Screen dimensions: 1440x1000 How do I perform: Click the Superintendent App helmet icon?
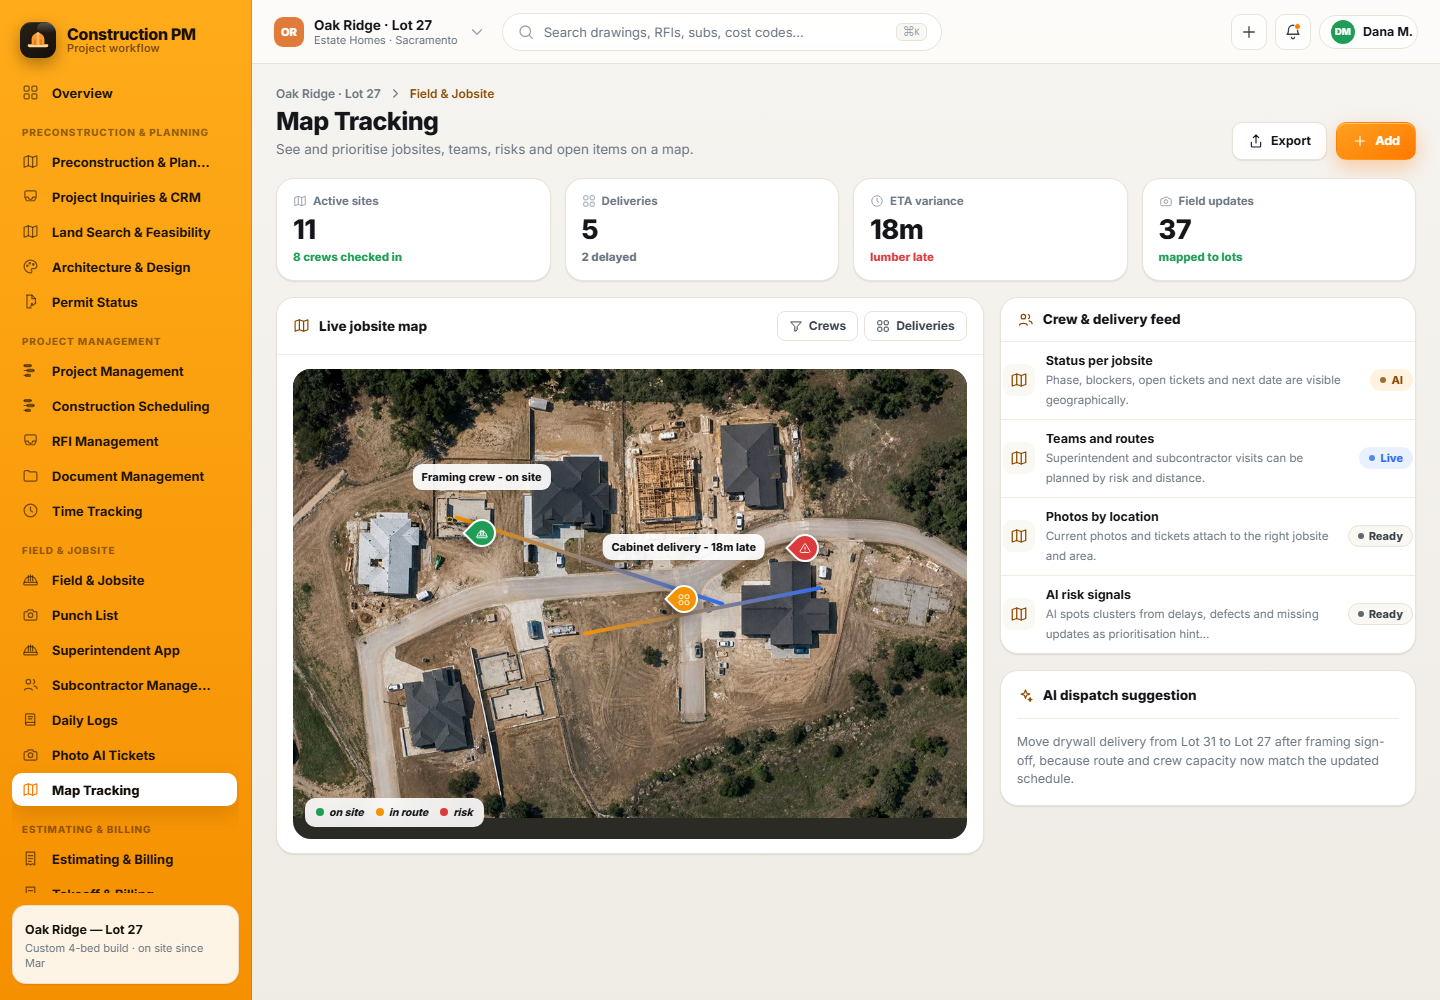(31, 650)
